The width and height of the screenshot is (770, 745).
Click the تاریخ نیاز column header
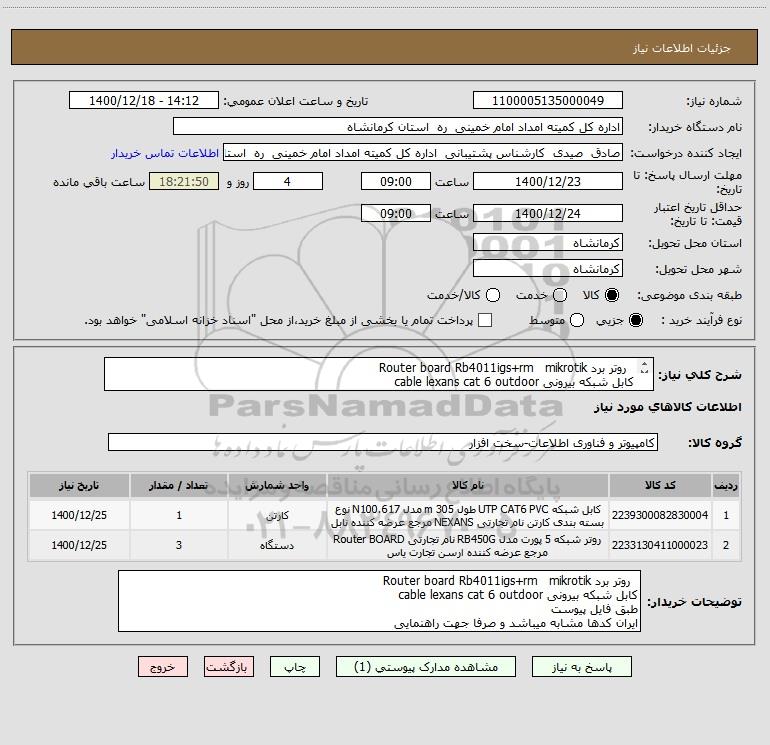[x=79, y=485]
